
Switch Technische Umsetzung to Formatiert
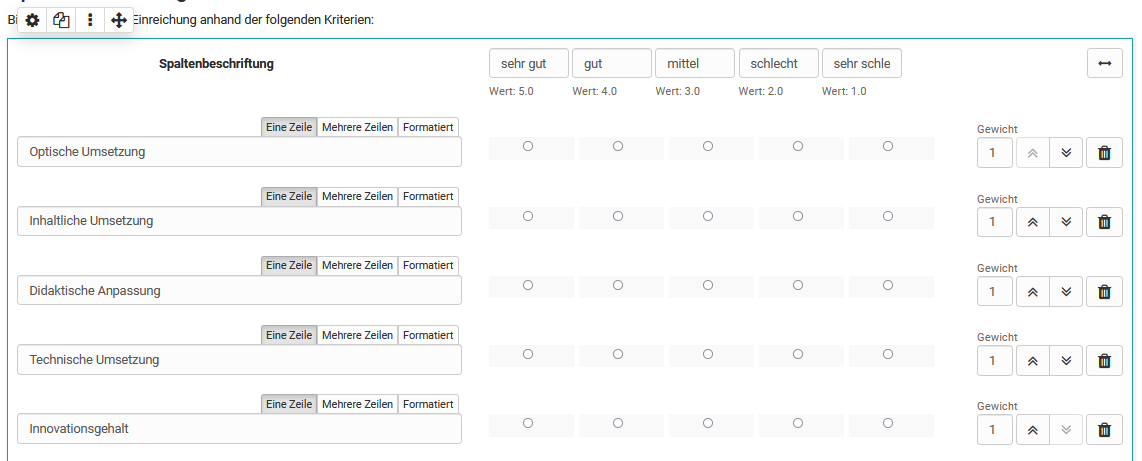pyautogui.click(x=429, y=335)
